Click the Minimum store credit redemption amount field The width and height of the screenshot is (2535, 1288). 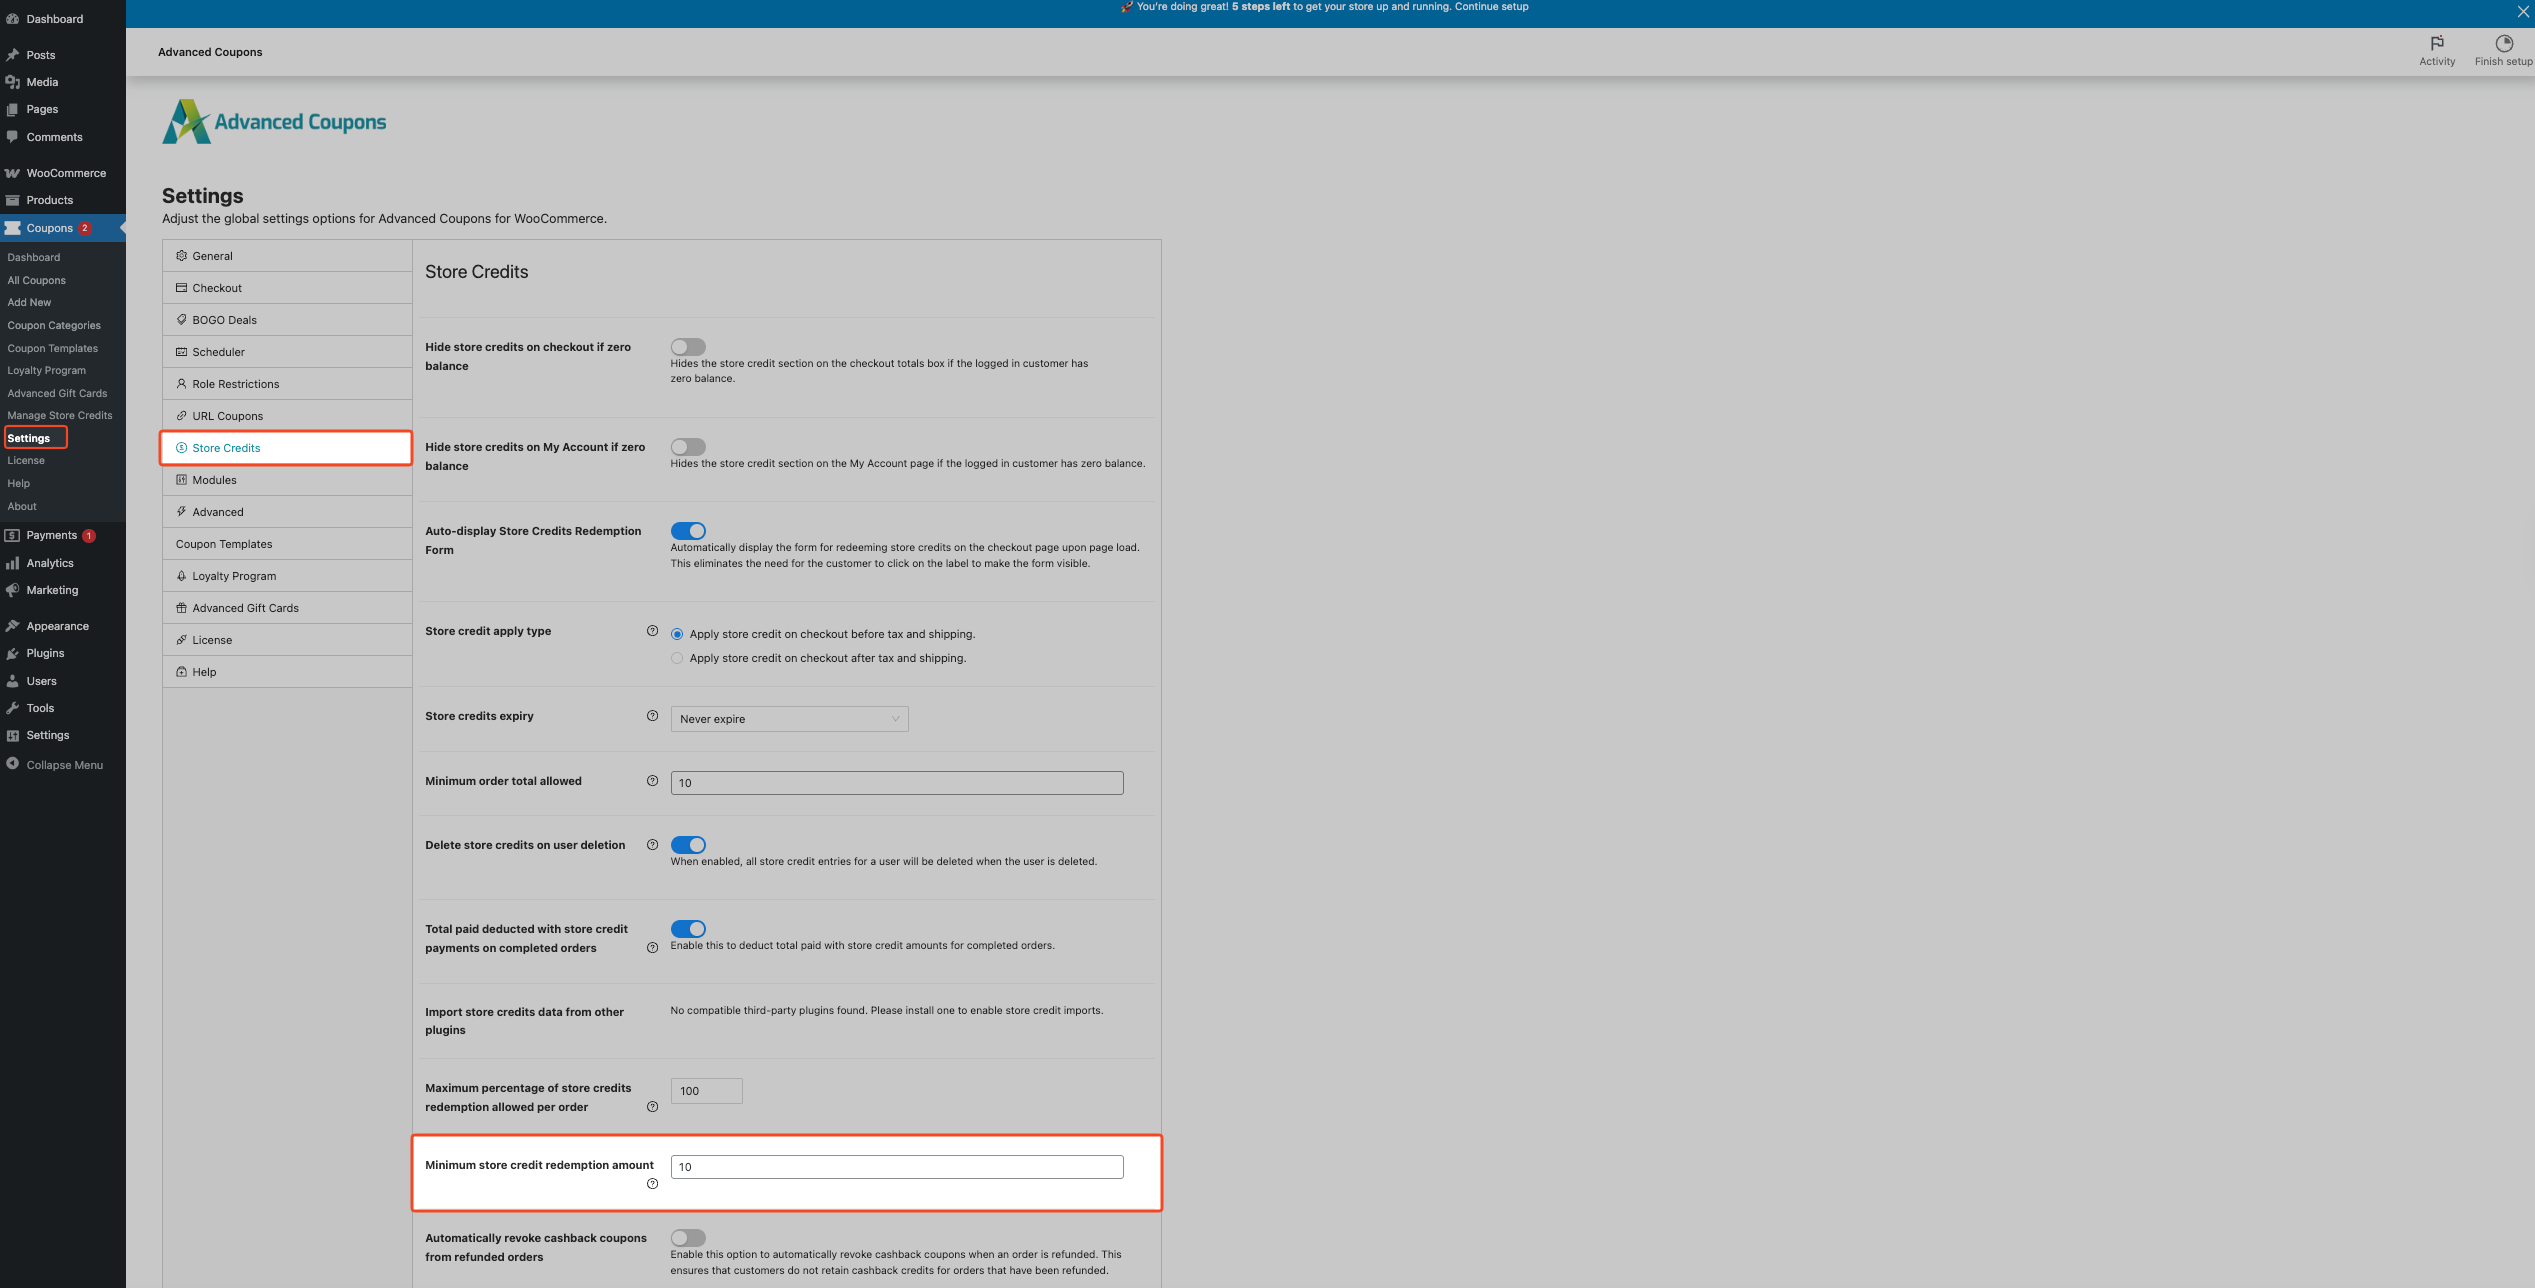tap(896, 1167)
